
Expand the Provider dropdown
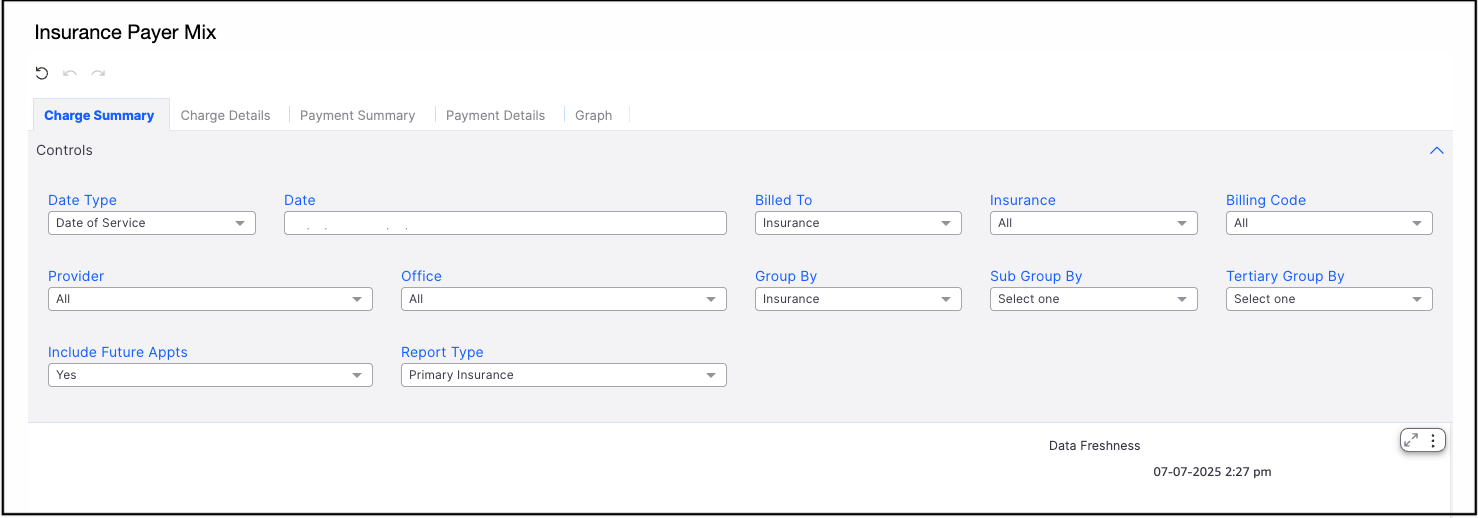[210, 299]
